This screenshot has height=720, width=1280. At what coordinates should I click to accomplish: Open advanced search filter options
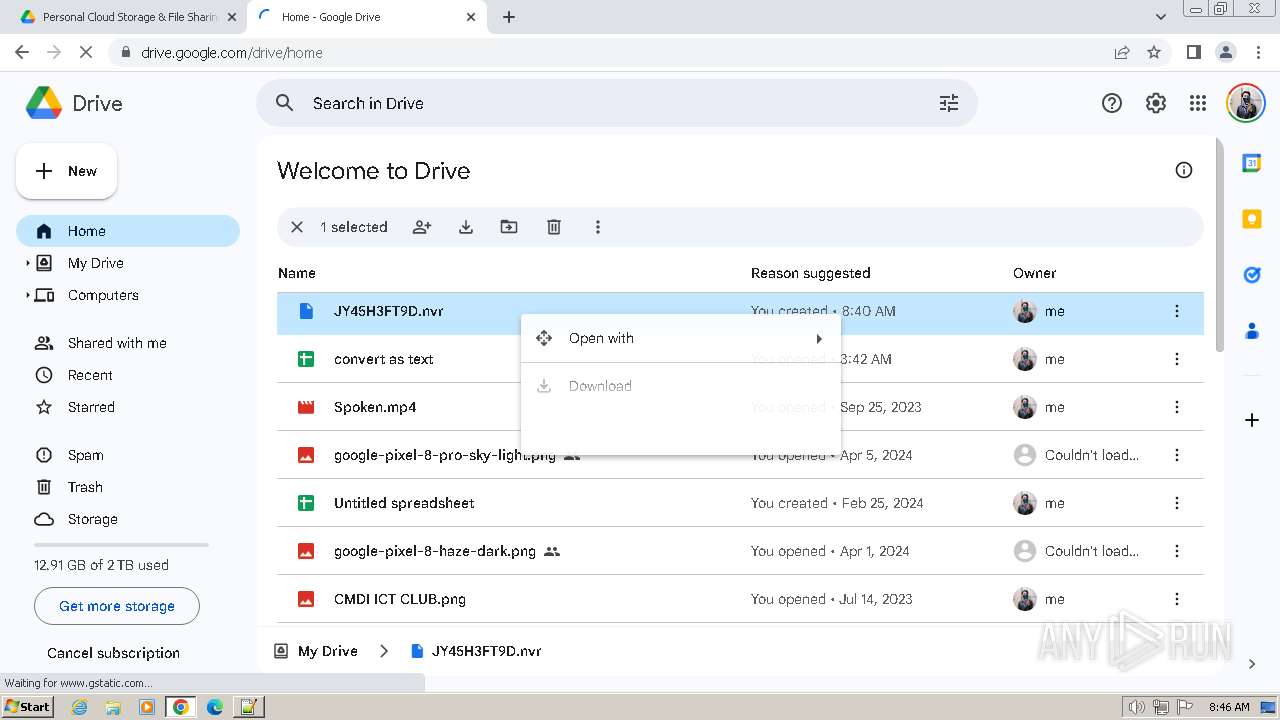tap(949, 103)
